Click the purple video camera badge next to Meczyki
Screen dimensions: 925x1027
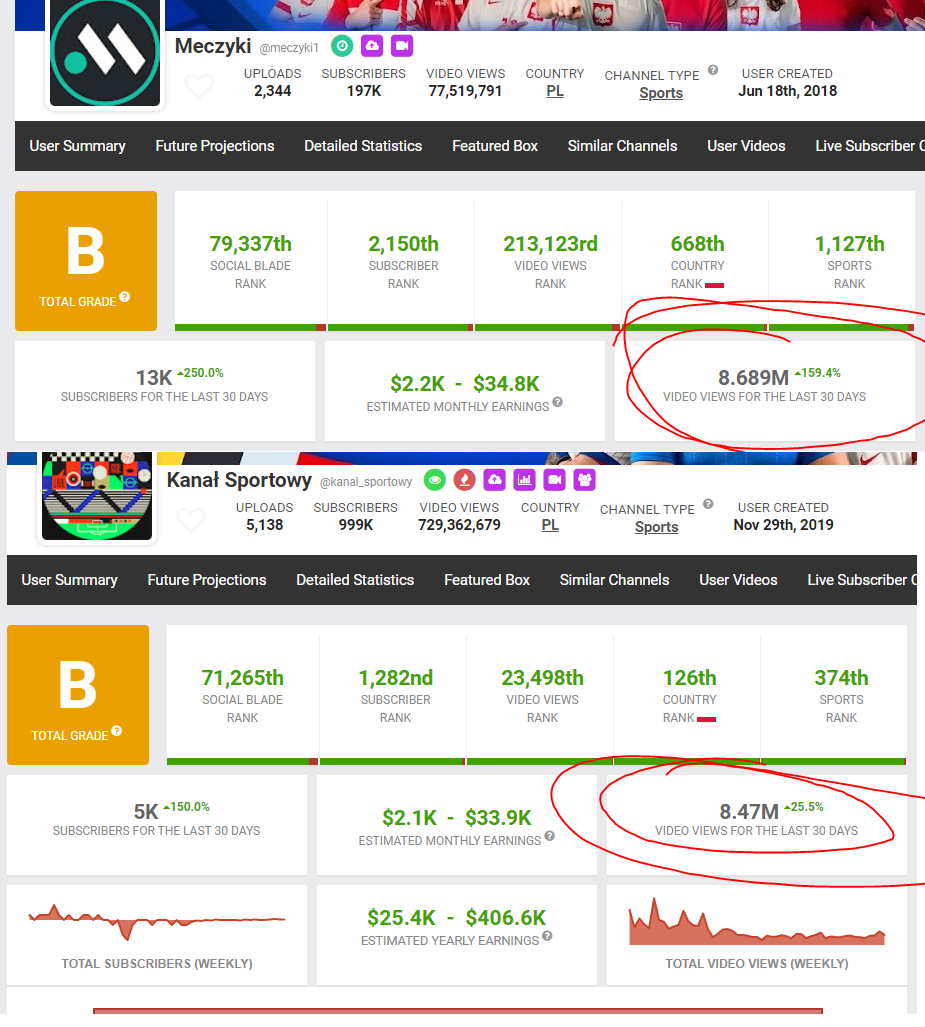(x=402, y=46)
